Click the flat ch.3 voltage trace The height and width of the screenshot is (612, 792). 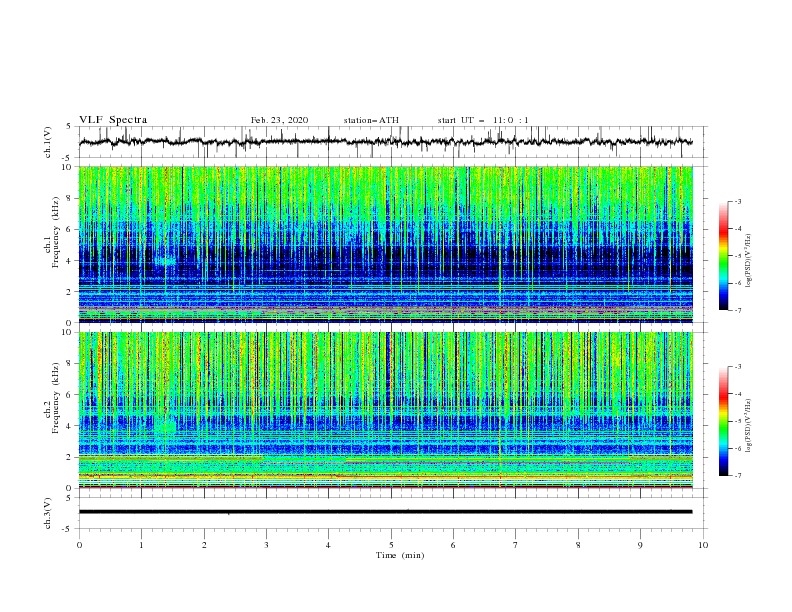pos(385,512)
